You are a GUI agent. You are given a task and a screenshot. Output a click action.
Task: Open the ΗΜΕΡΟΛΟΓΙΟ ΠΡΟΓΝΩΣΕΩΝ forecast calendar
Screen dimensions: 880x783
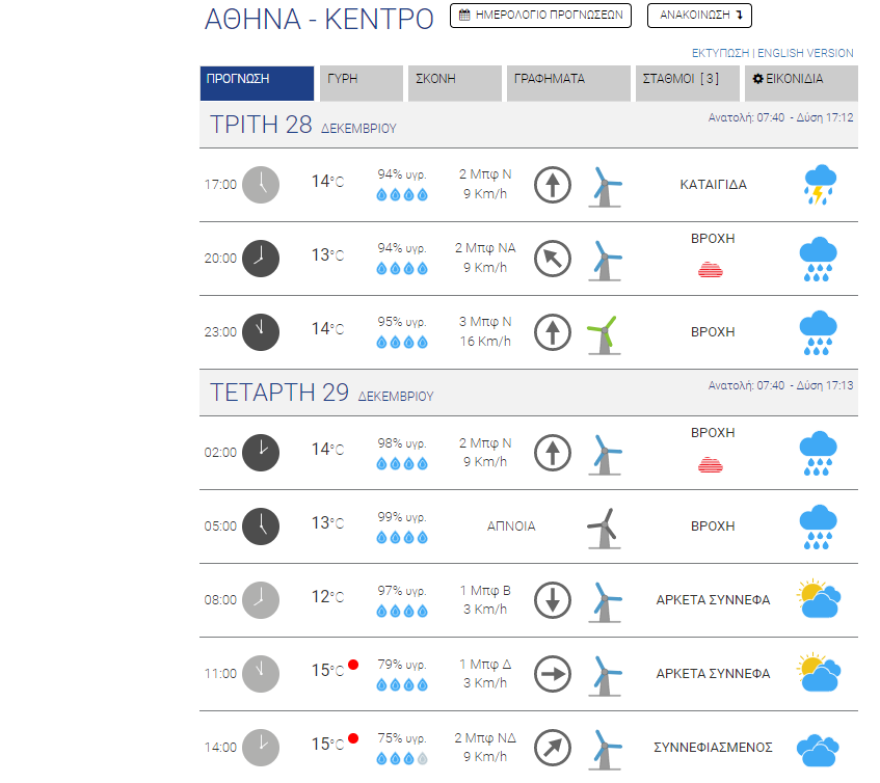[x=540, y=16]
